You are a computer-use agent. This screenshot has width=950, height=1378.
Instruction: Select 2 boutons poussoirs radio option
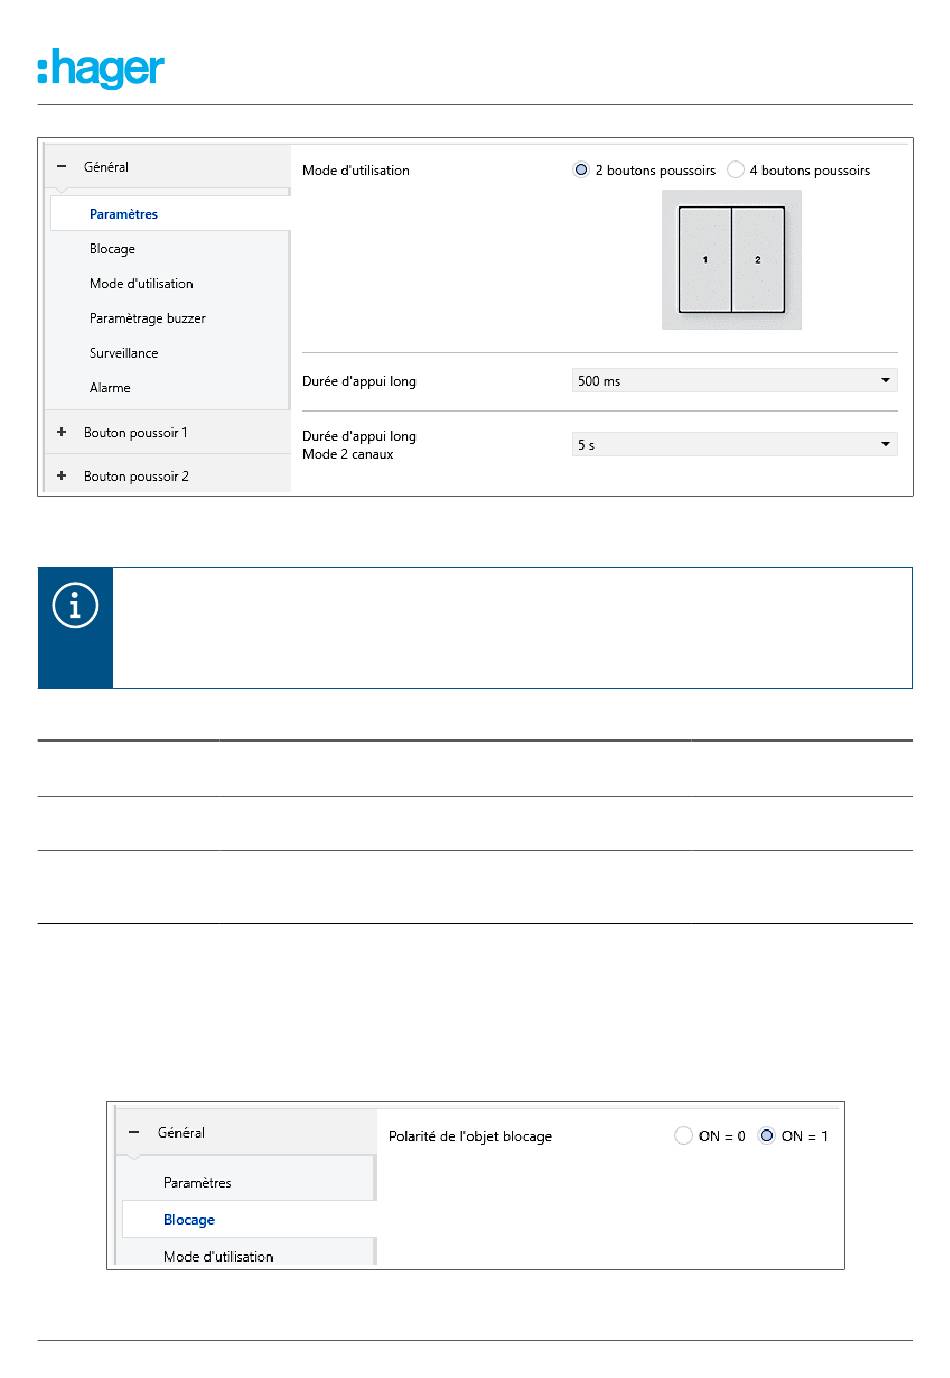581,170
